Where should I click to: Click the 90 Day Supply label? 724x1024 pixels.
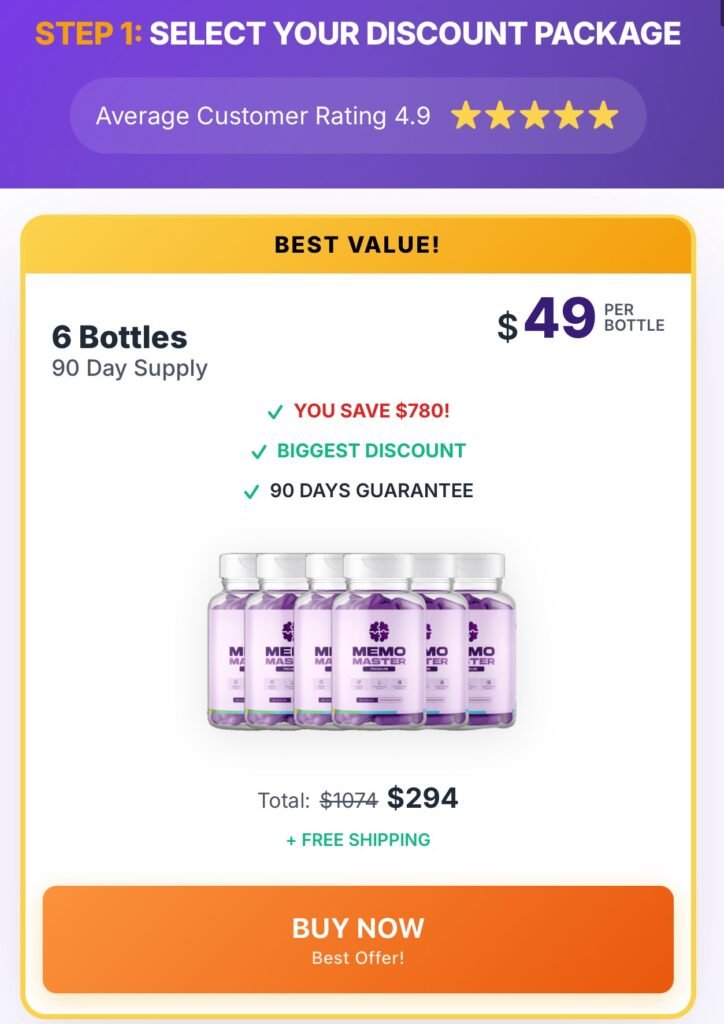(x=130, y=368)
